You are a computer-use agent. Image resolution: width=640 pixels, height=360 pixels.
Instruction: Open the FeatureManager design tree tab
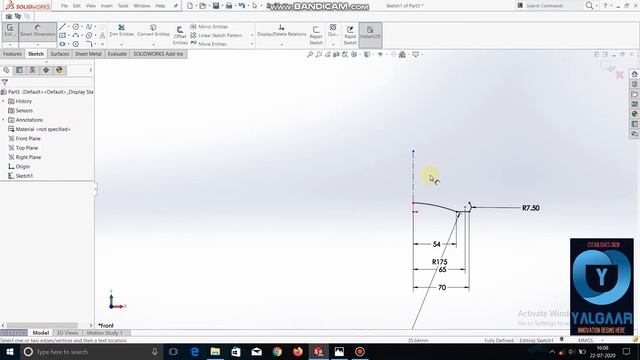coord(6,70)
